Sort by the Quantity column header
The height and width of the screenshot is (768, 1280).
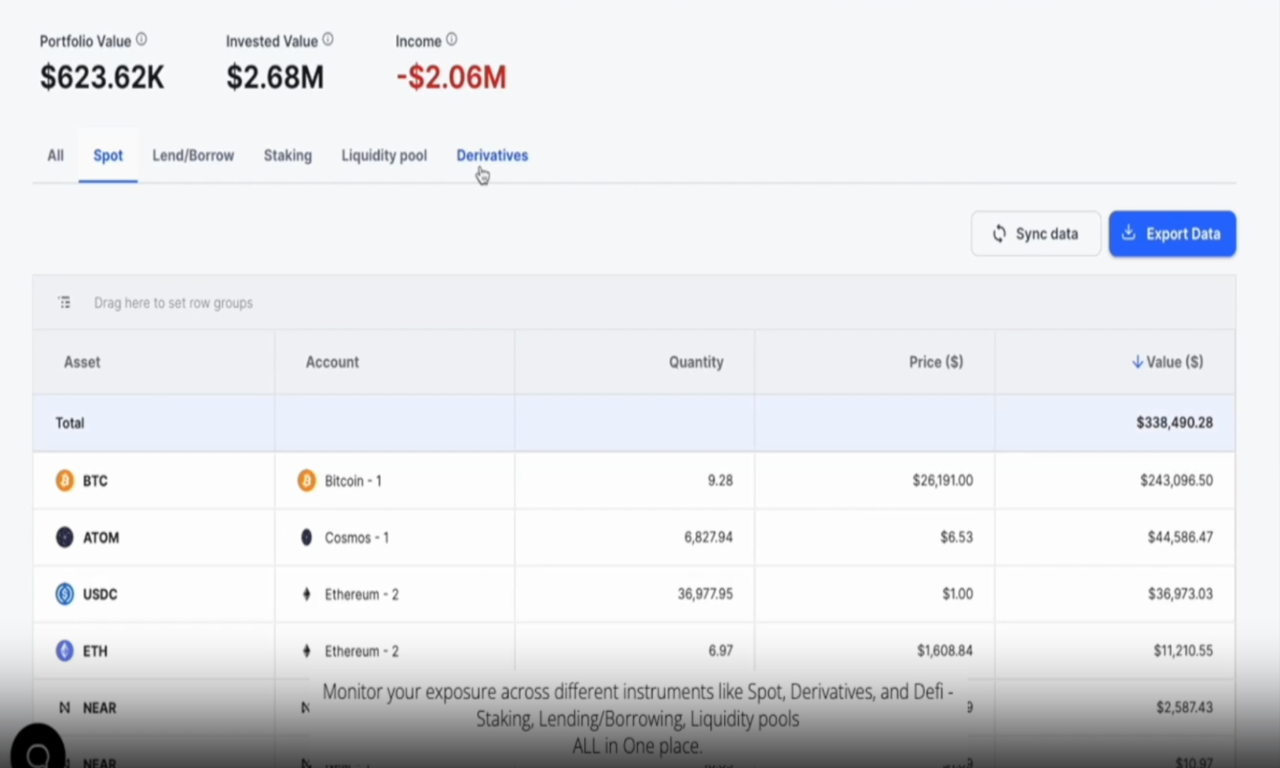click(x=696, y=362)
